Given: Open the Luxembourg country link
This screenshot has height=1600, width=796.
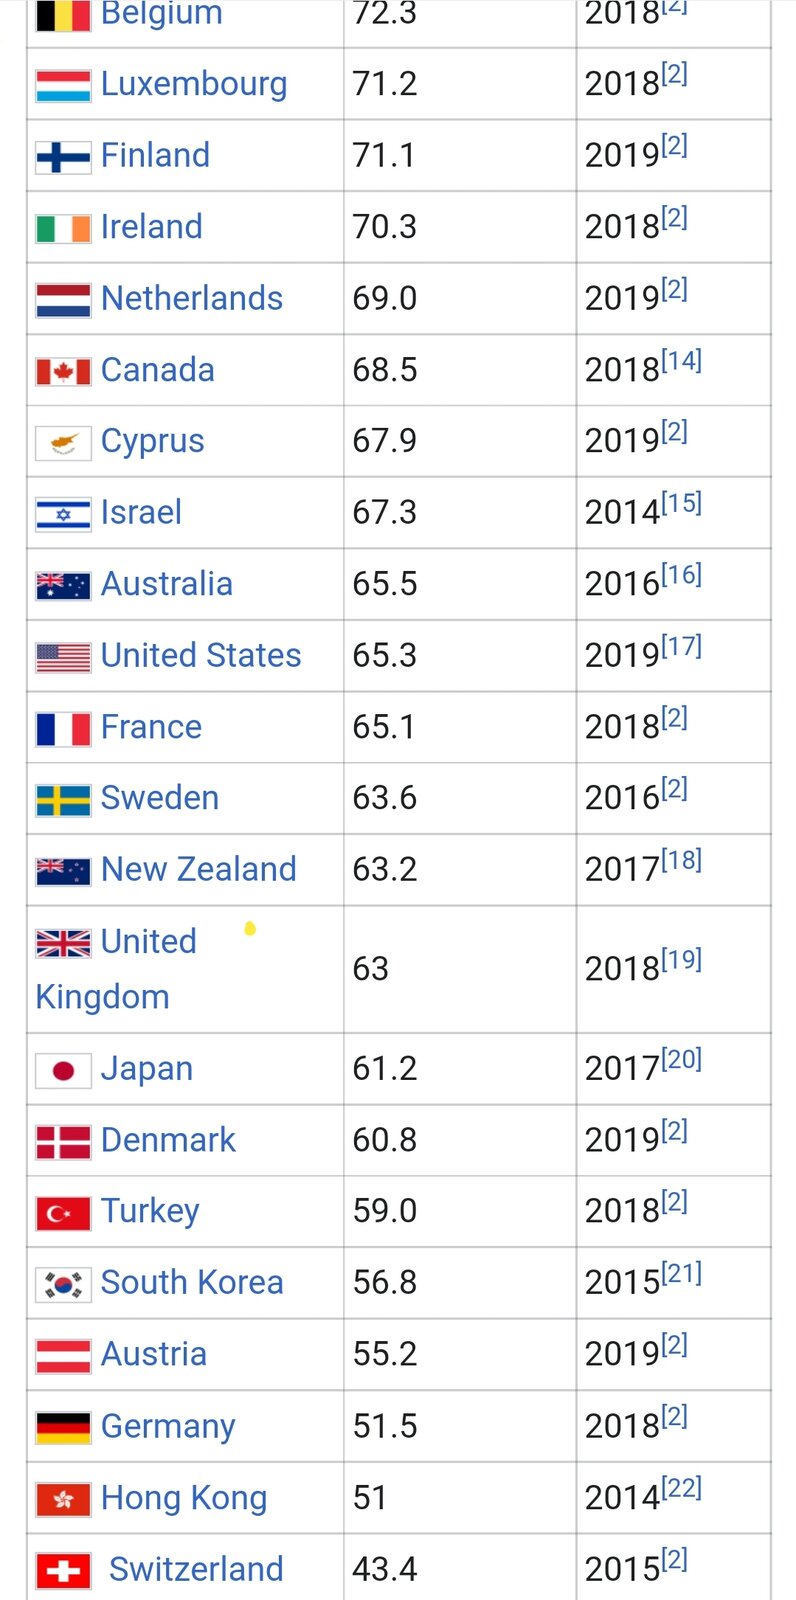Looking at the screenshot, I should pyautogui.click(x=194, y=84).
